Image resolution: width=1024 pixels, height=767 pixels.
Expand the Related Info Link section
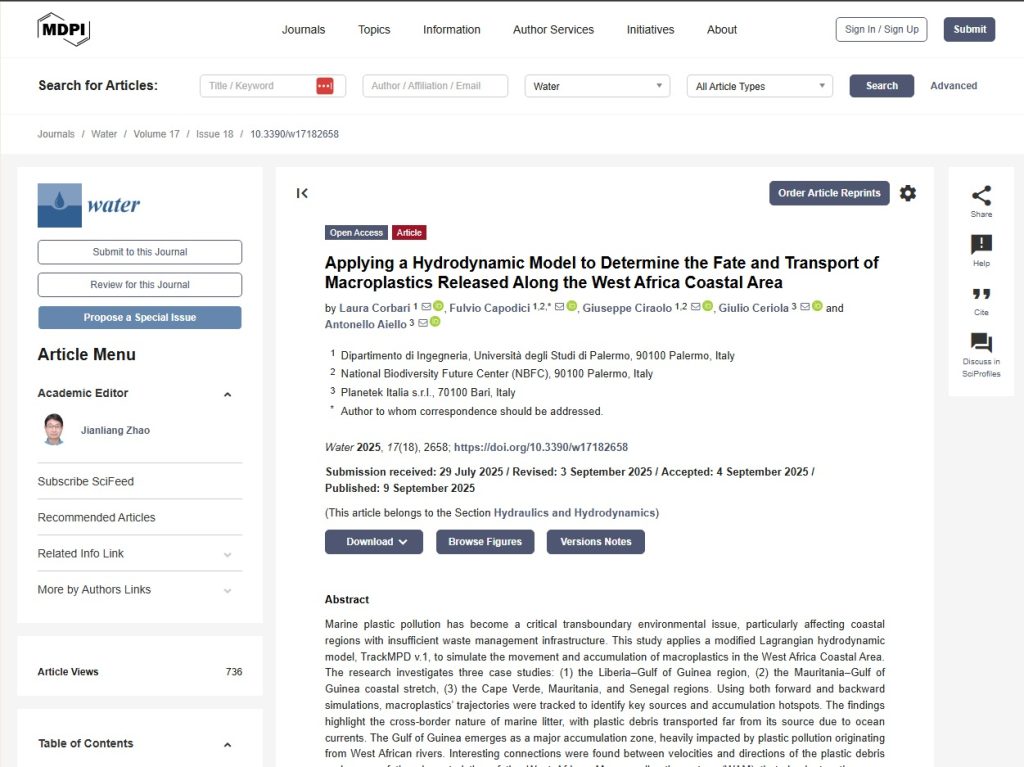click(x=227, y=553)
